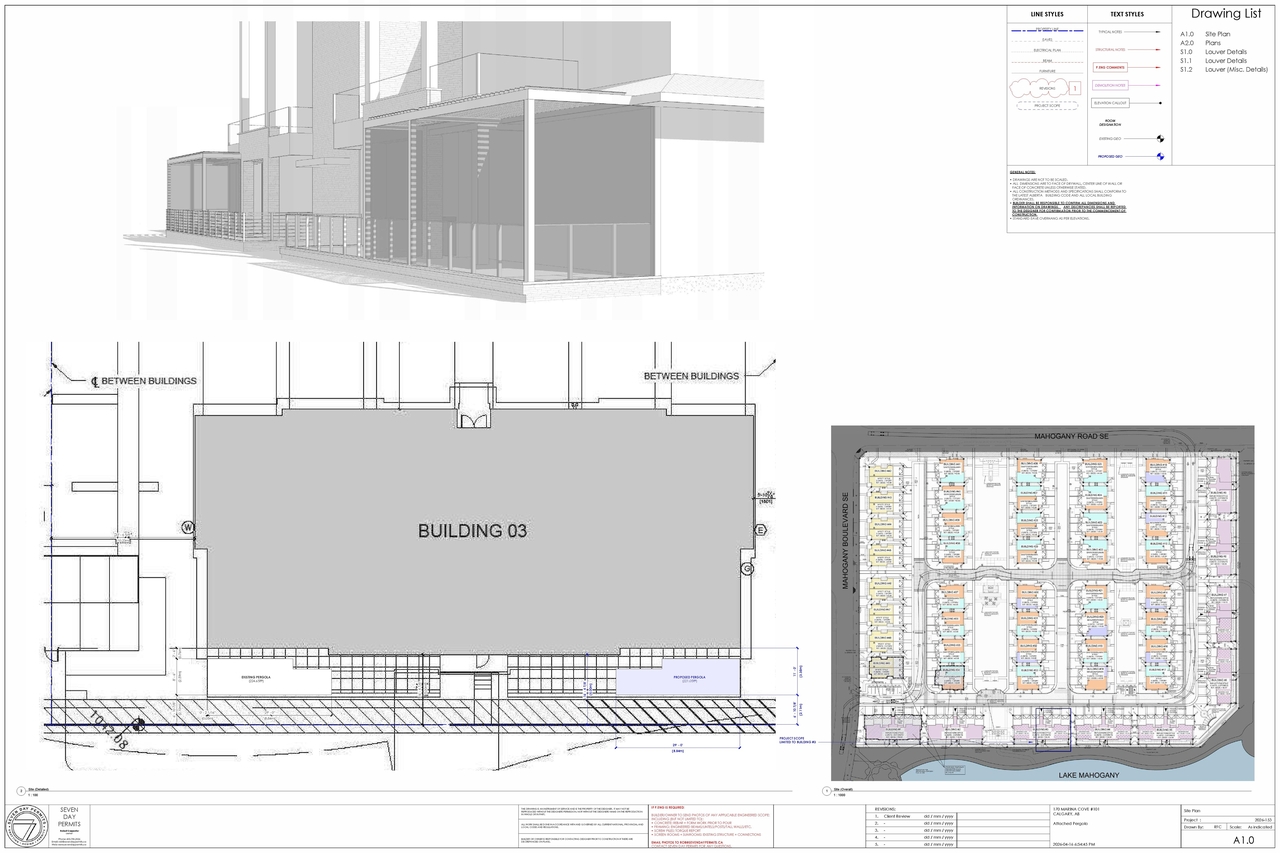Click the "Drawing List" heading
Screen dimensions: 1280x853
tap(1225, 14)
